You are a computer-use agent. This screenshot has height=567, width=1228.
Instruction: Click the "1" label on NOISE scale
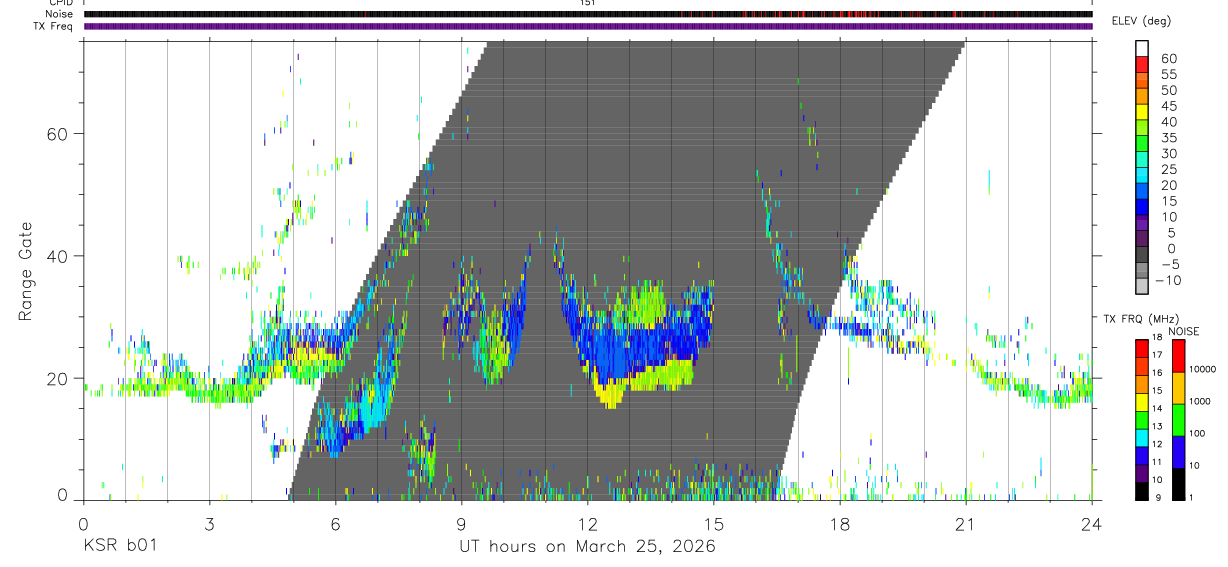1191,498
